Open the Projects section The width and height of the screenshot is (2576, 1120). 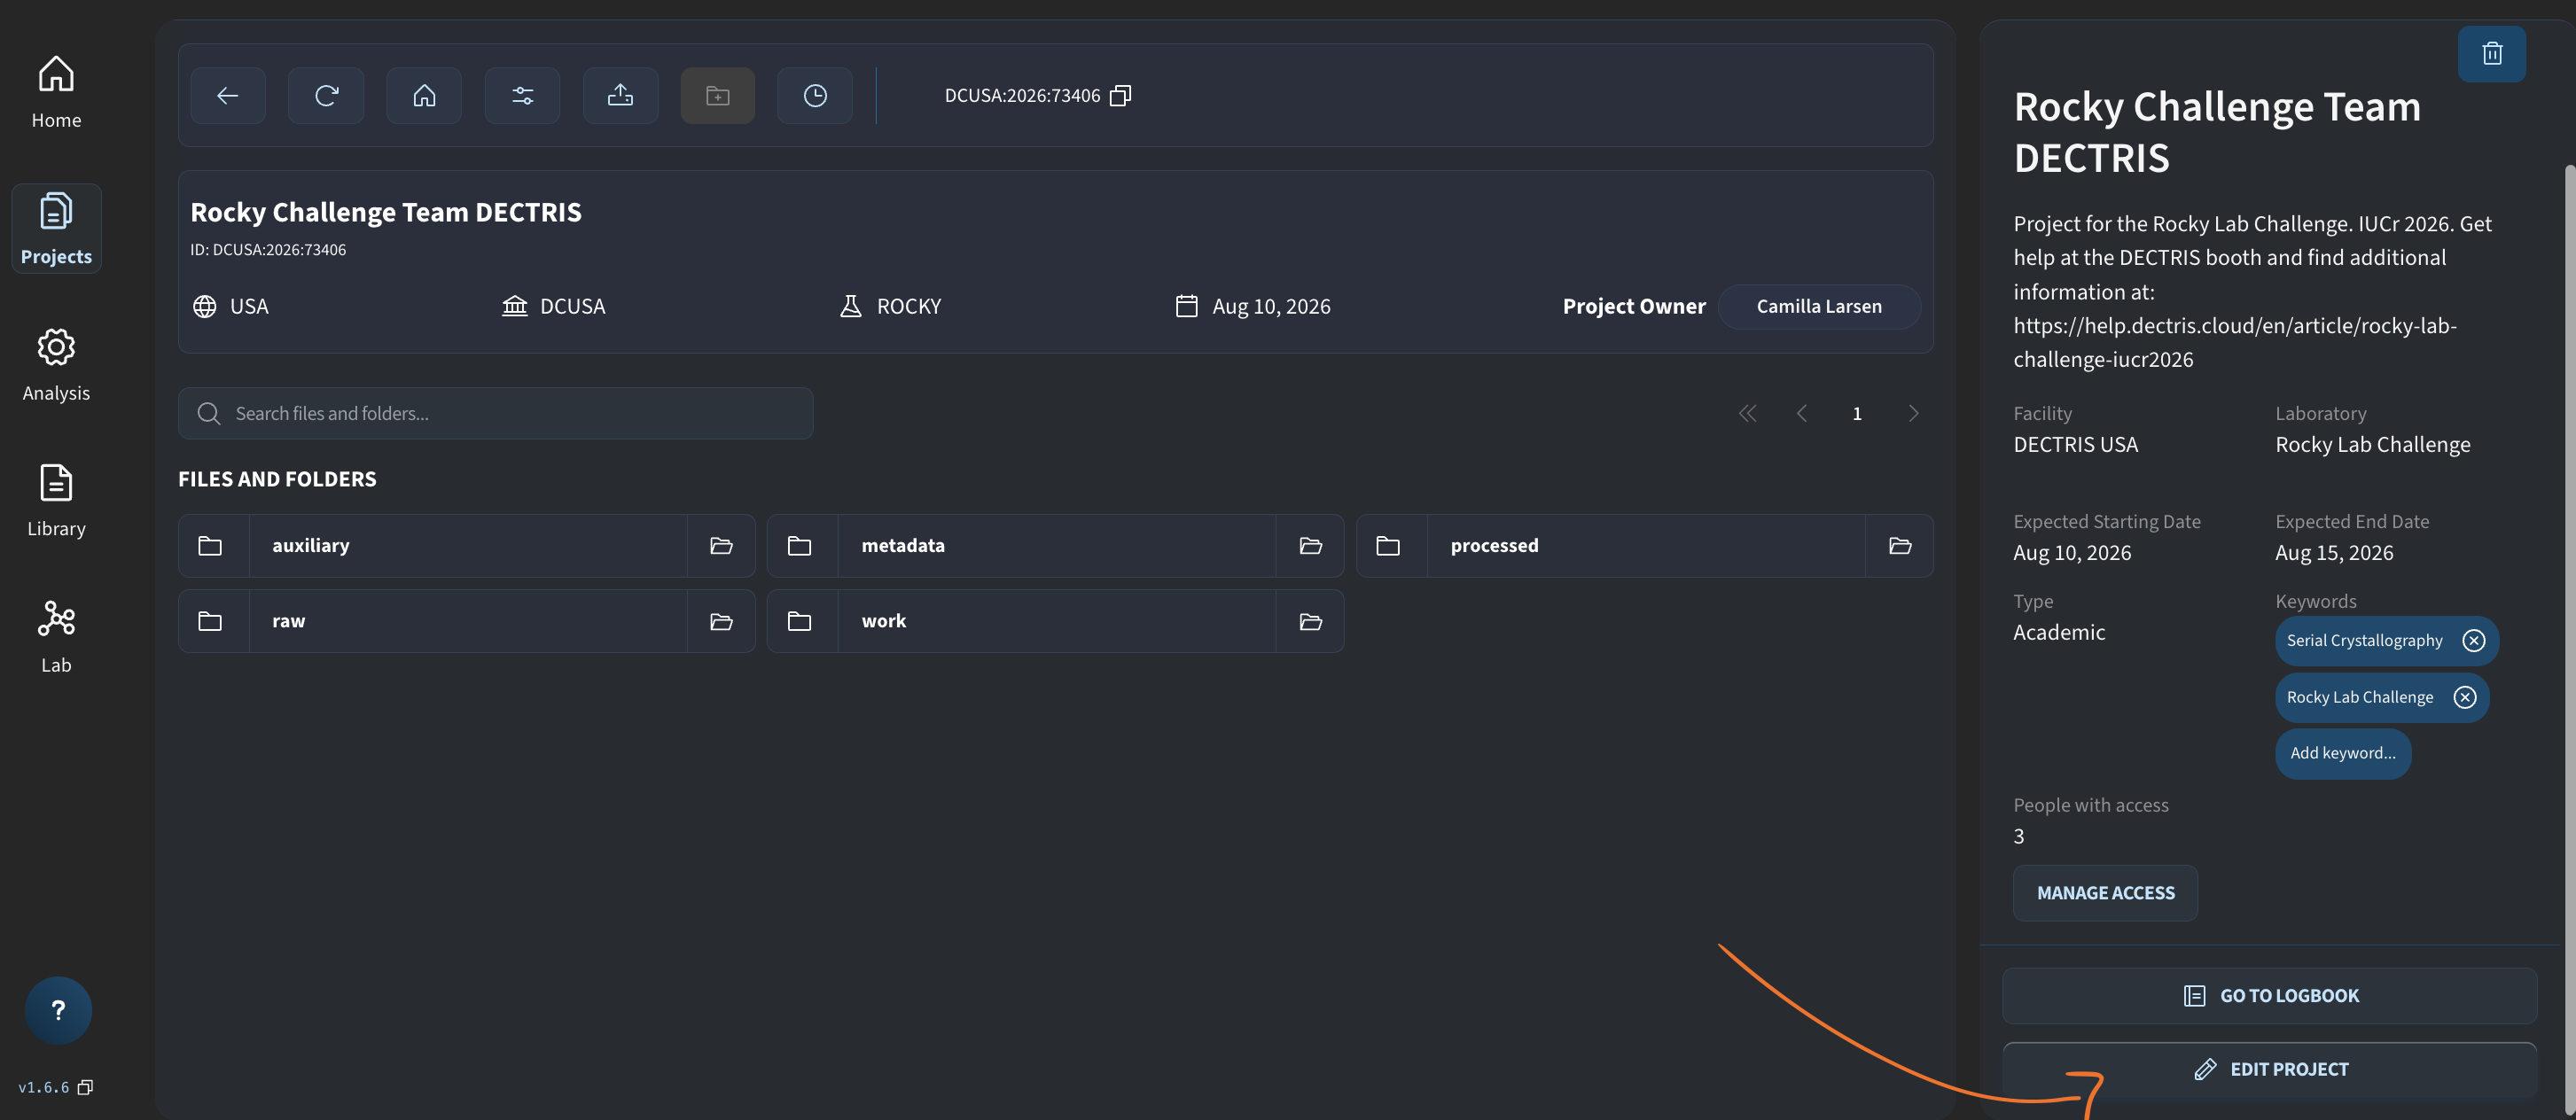pyautogui.click(x=56, y=229)
